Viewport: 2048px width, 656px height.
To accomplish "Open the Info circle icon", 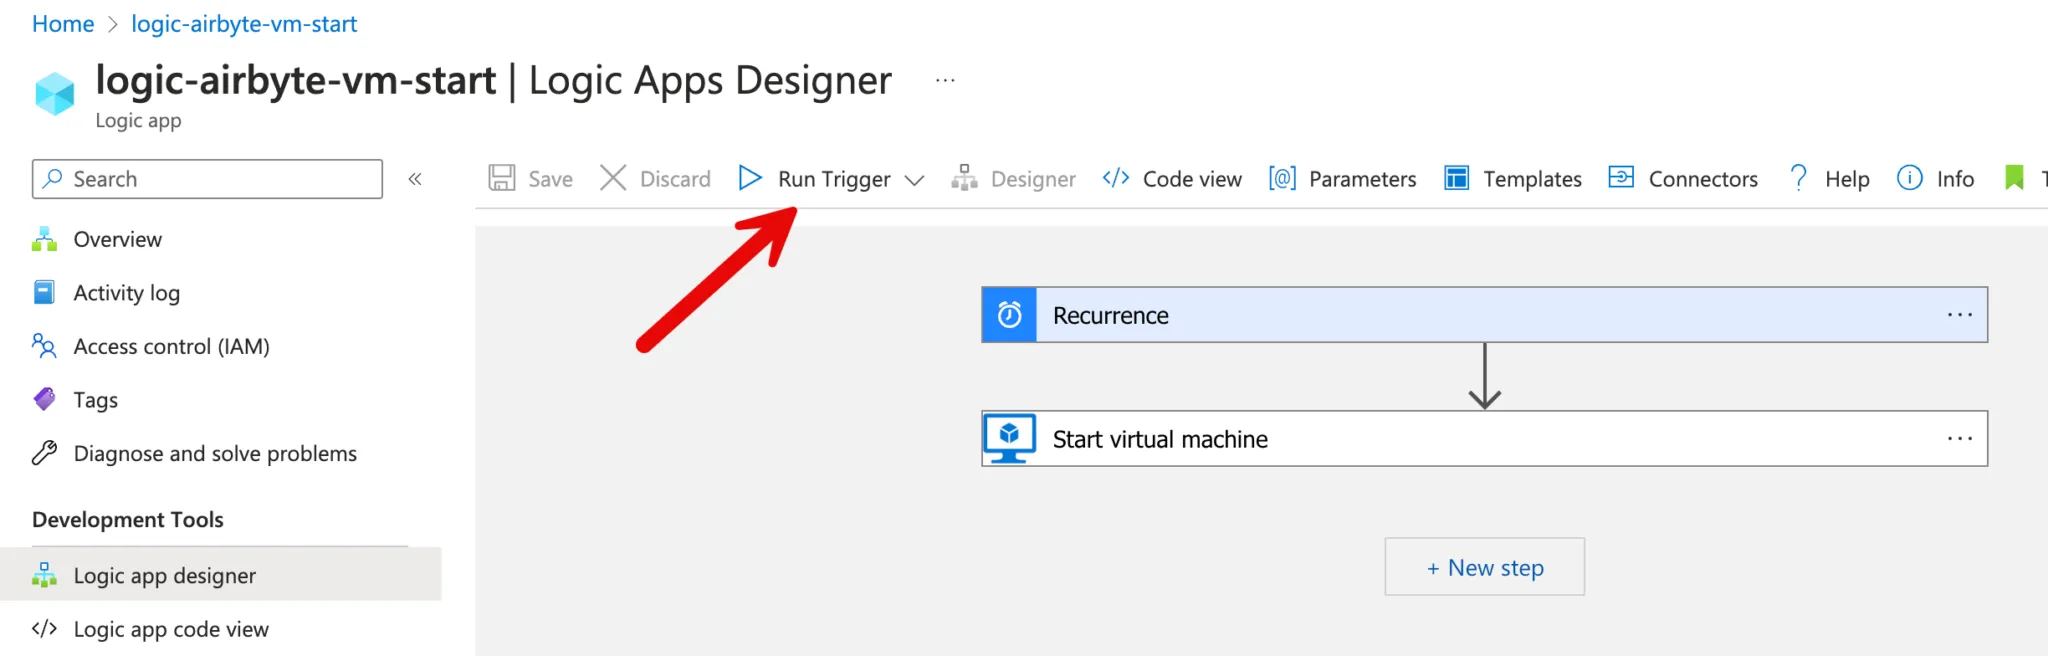I will pyautogui.click(x=1909, y=178).
